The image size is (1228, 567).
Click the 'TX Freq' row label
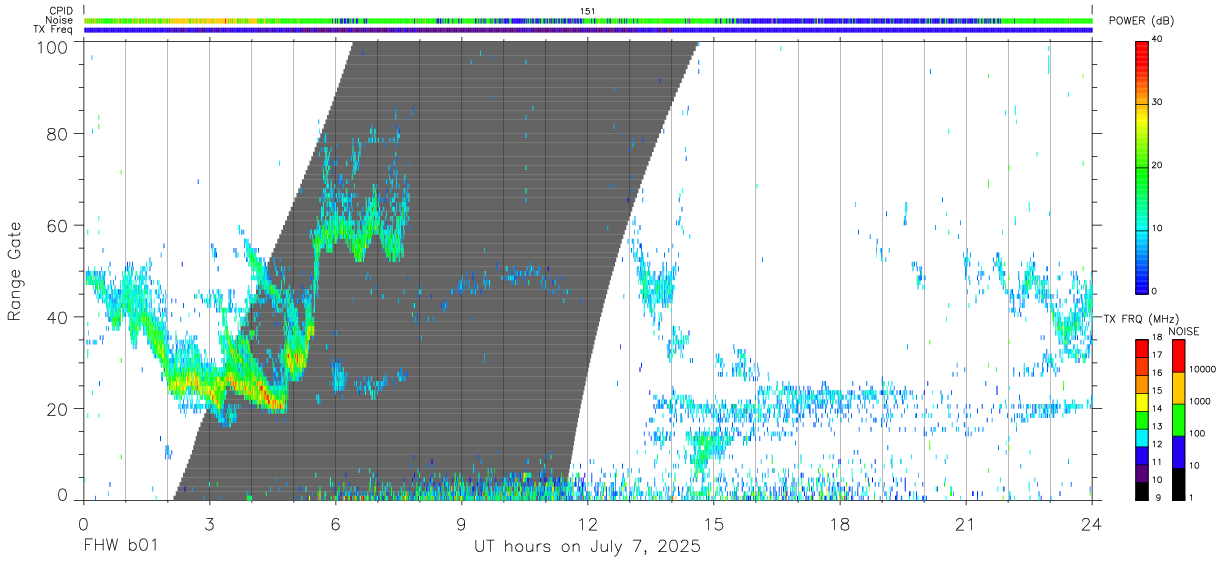53,30
